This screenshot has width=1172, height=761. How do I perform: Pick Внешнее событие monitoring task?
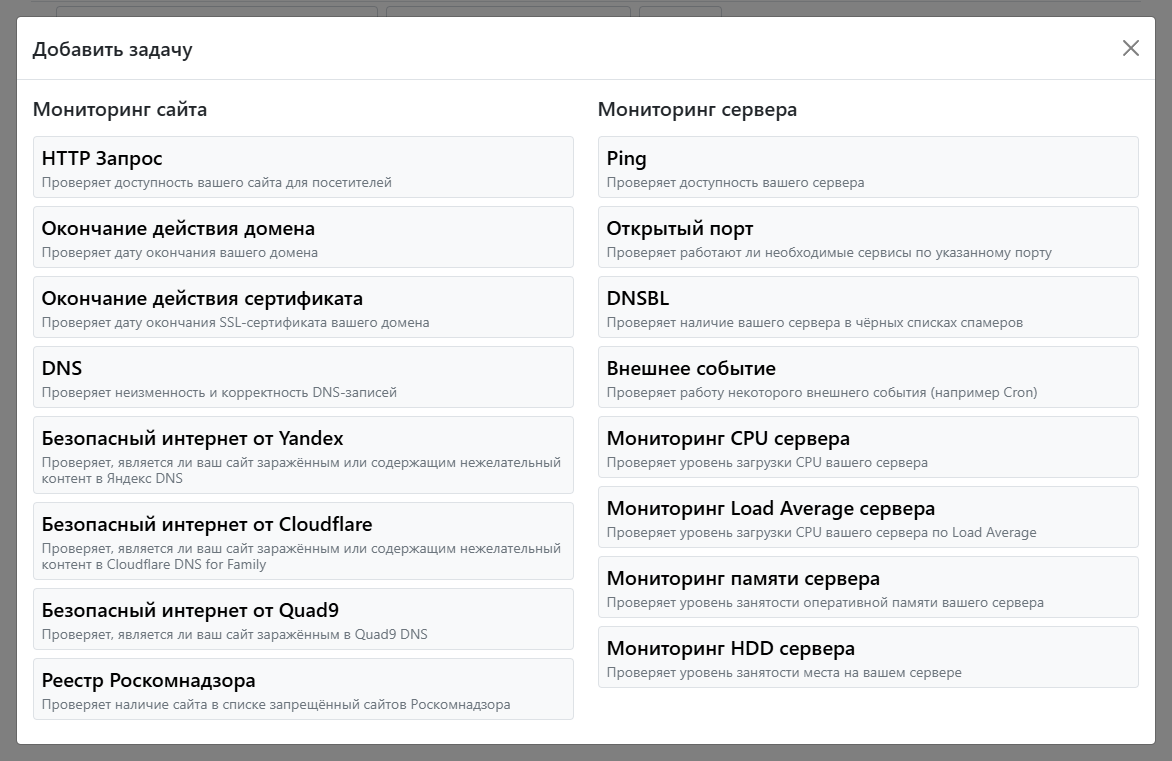(x=868, y=377)
